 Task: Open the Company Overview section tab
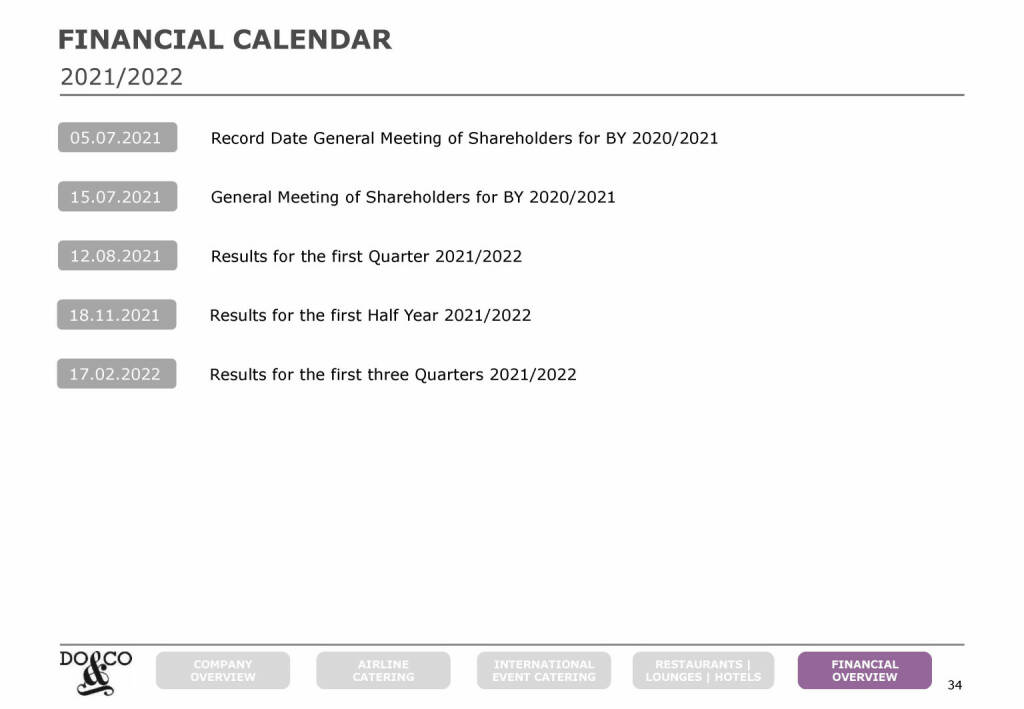pos(223,671)
